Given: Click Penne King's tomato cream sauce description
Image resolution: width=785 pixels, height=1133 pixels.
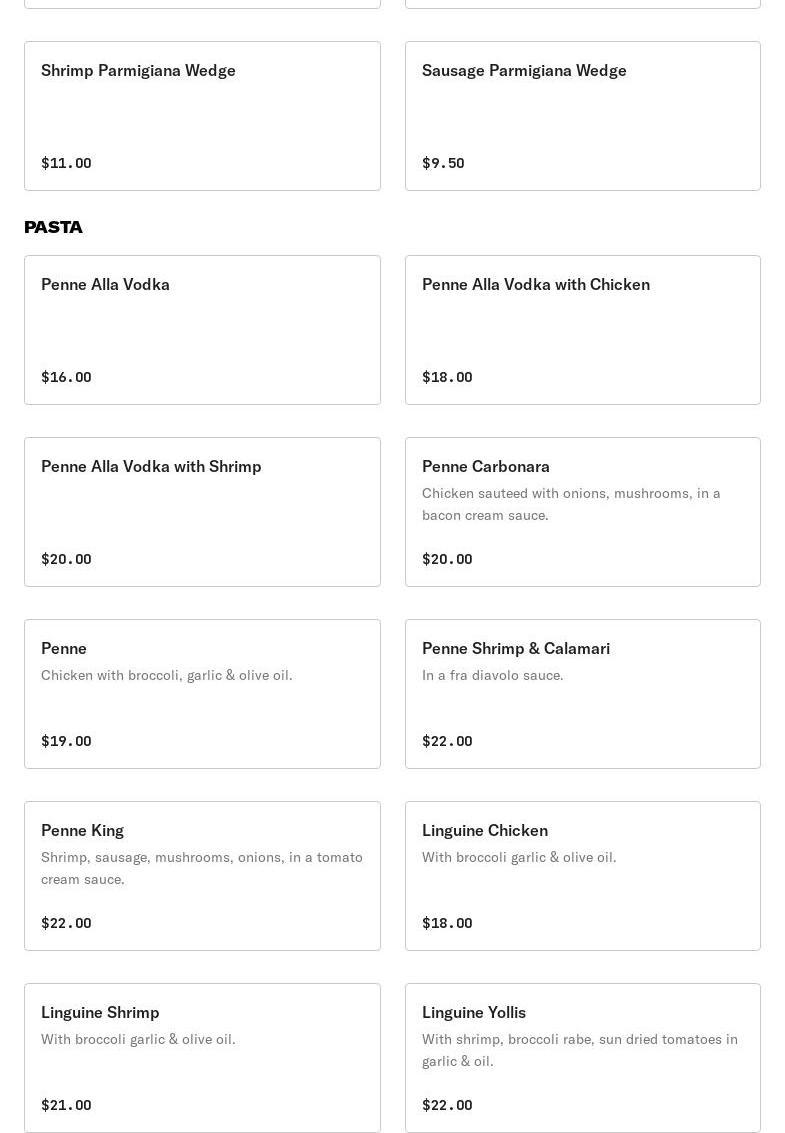Looking at the screenshot, I should pyautogui.click(x=201, y=868).
